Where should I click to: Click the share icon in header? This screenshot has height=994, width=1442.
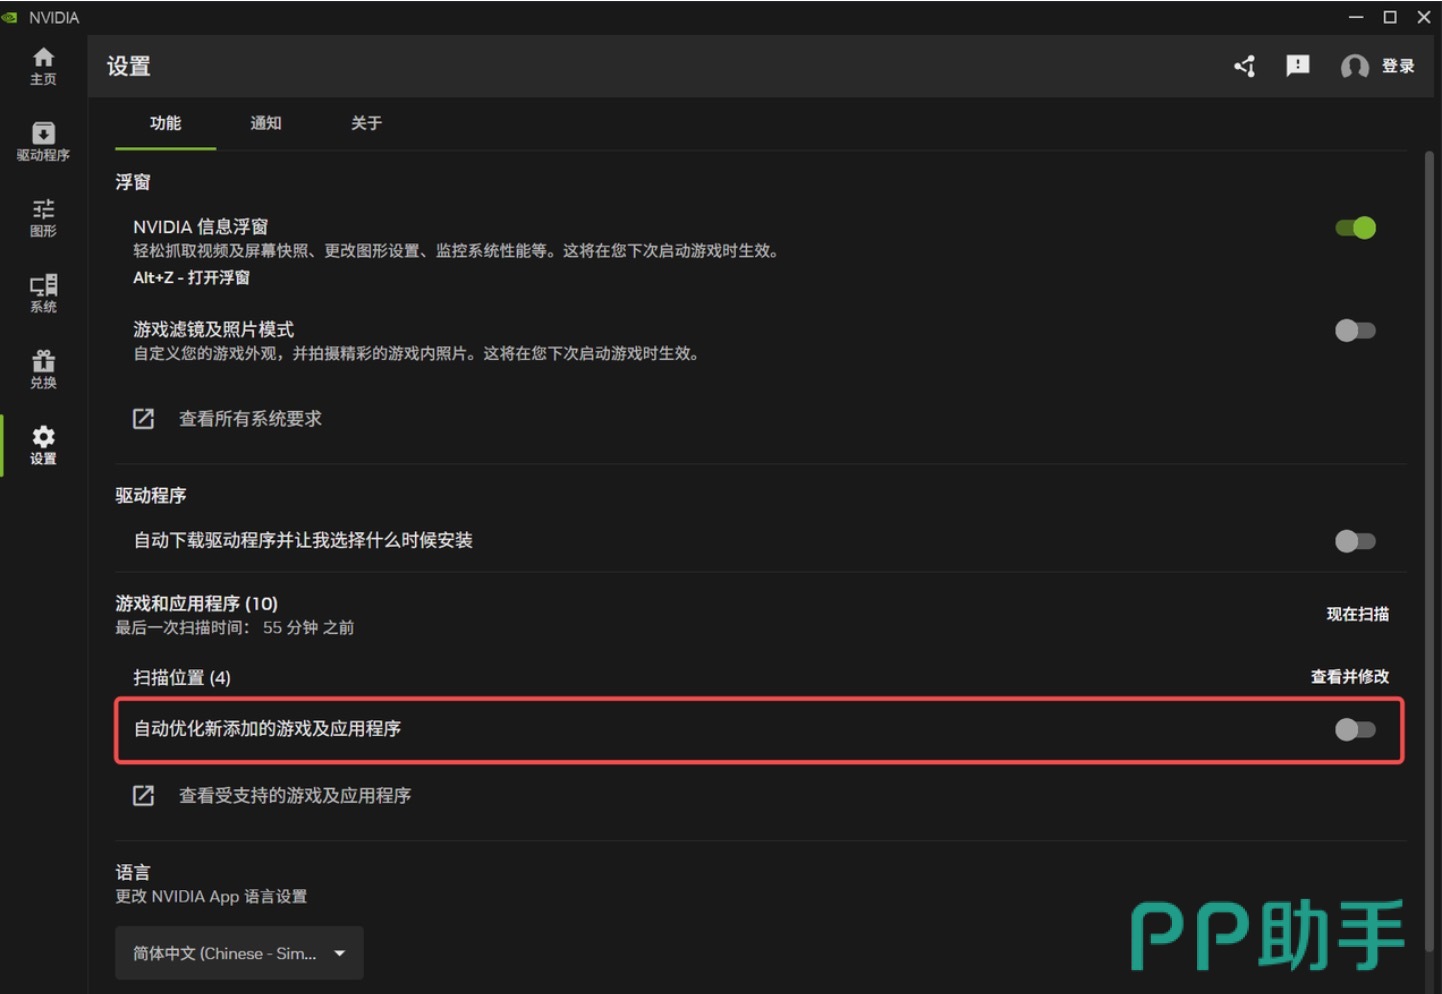1245,66
